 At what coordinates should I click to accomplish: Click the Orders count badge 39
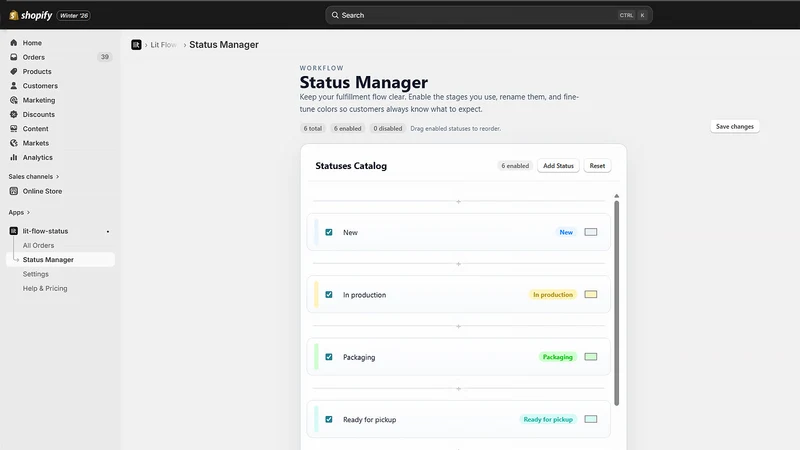click(x=105, y=57)
